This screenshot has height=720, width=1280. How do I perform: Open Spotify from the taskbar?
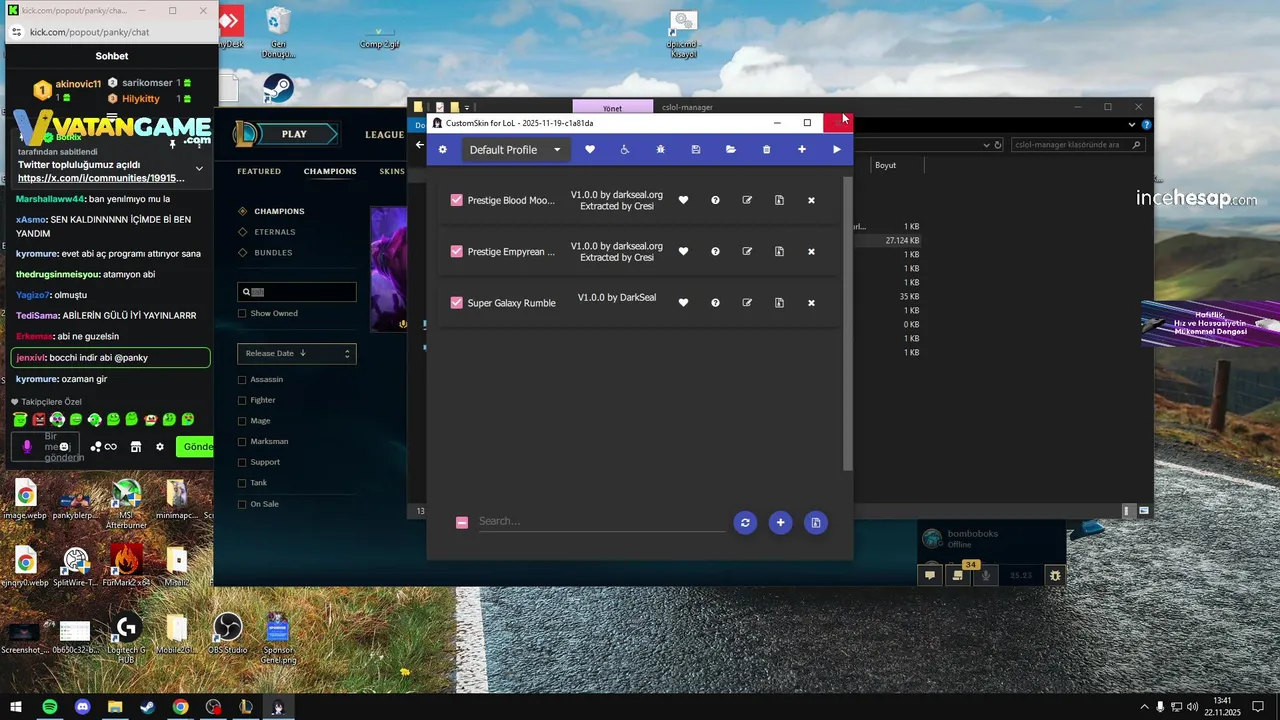pos(50,707)
